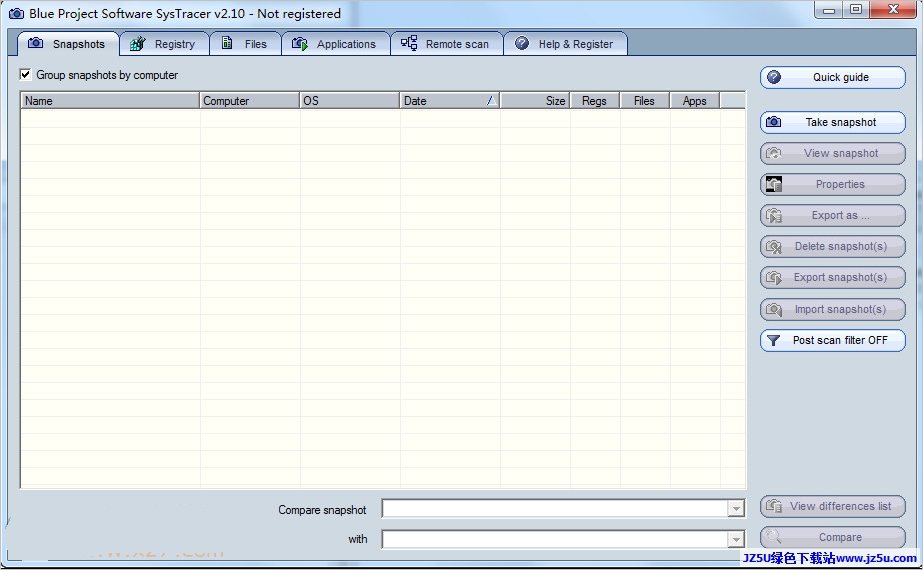Click the View snapshot button
Image resolution: width=923 pixels, height=570 pixels.
pyautogui.click(x=833, y=153)
